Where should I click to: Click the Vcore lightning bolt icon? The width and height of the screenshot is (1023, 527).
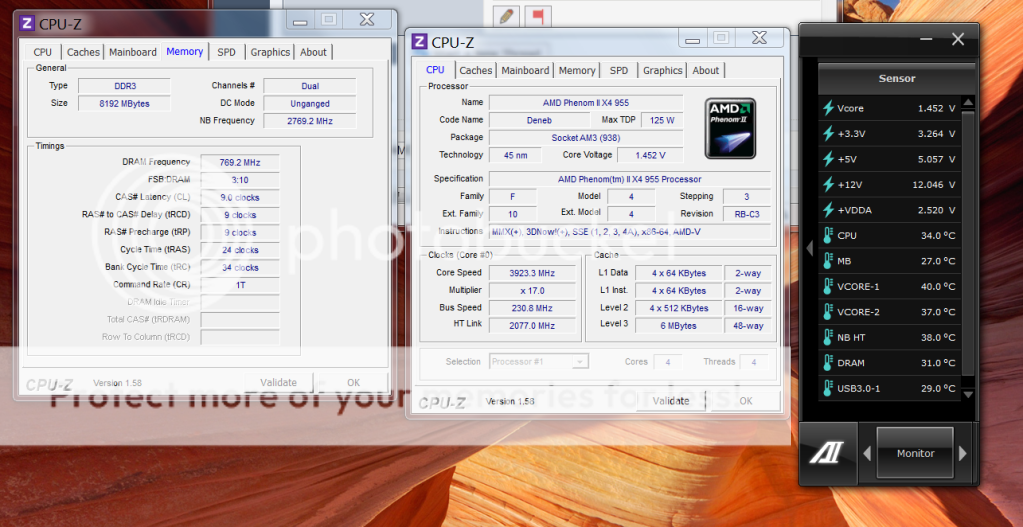pos(829,108)
